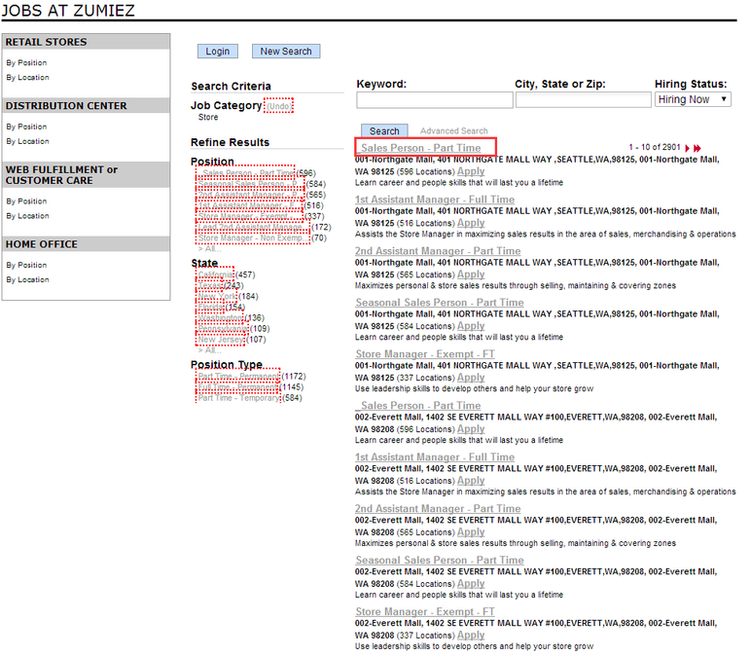Show all states under State list
The height and width of the screenshot is (656, 750).
coord(210,351)
